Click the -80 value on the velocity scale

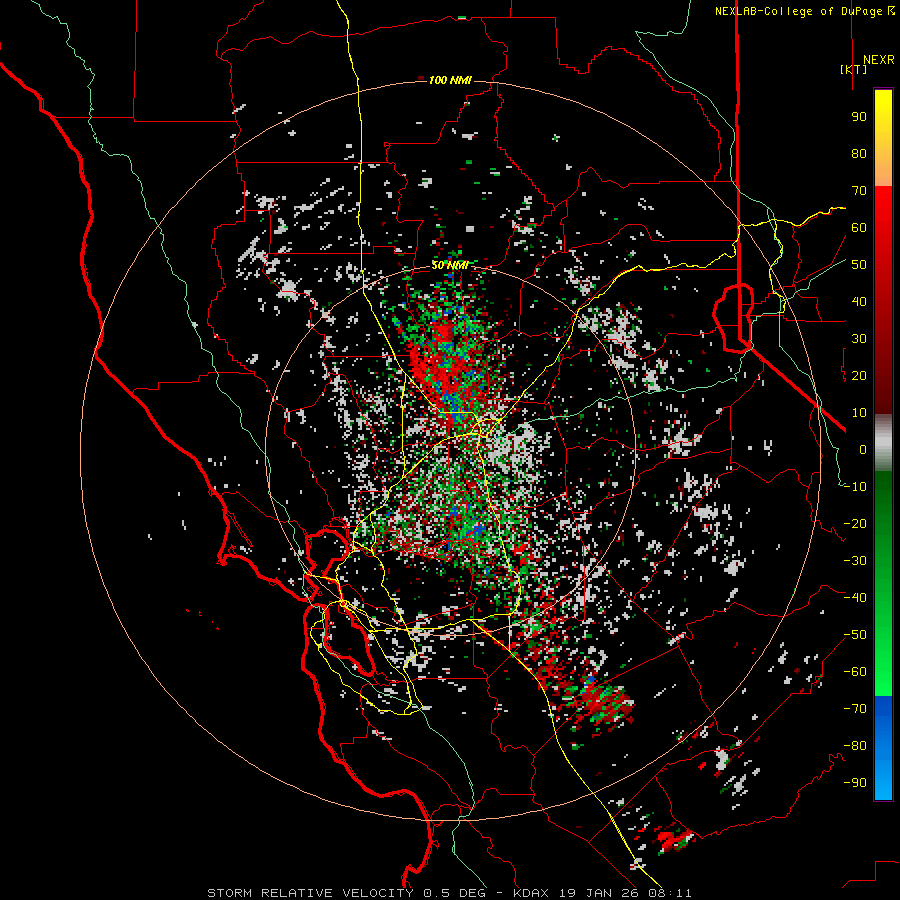point(855,746)
